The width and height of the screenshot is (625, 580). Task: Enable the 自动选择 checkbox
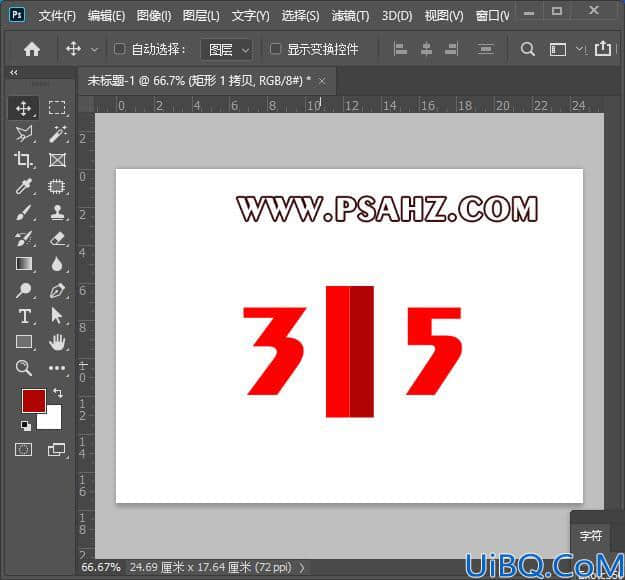(x=119, y=49)
